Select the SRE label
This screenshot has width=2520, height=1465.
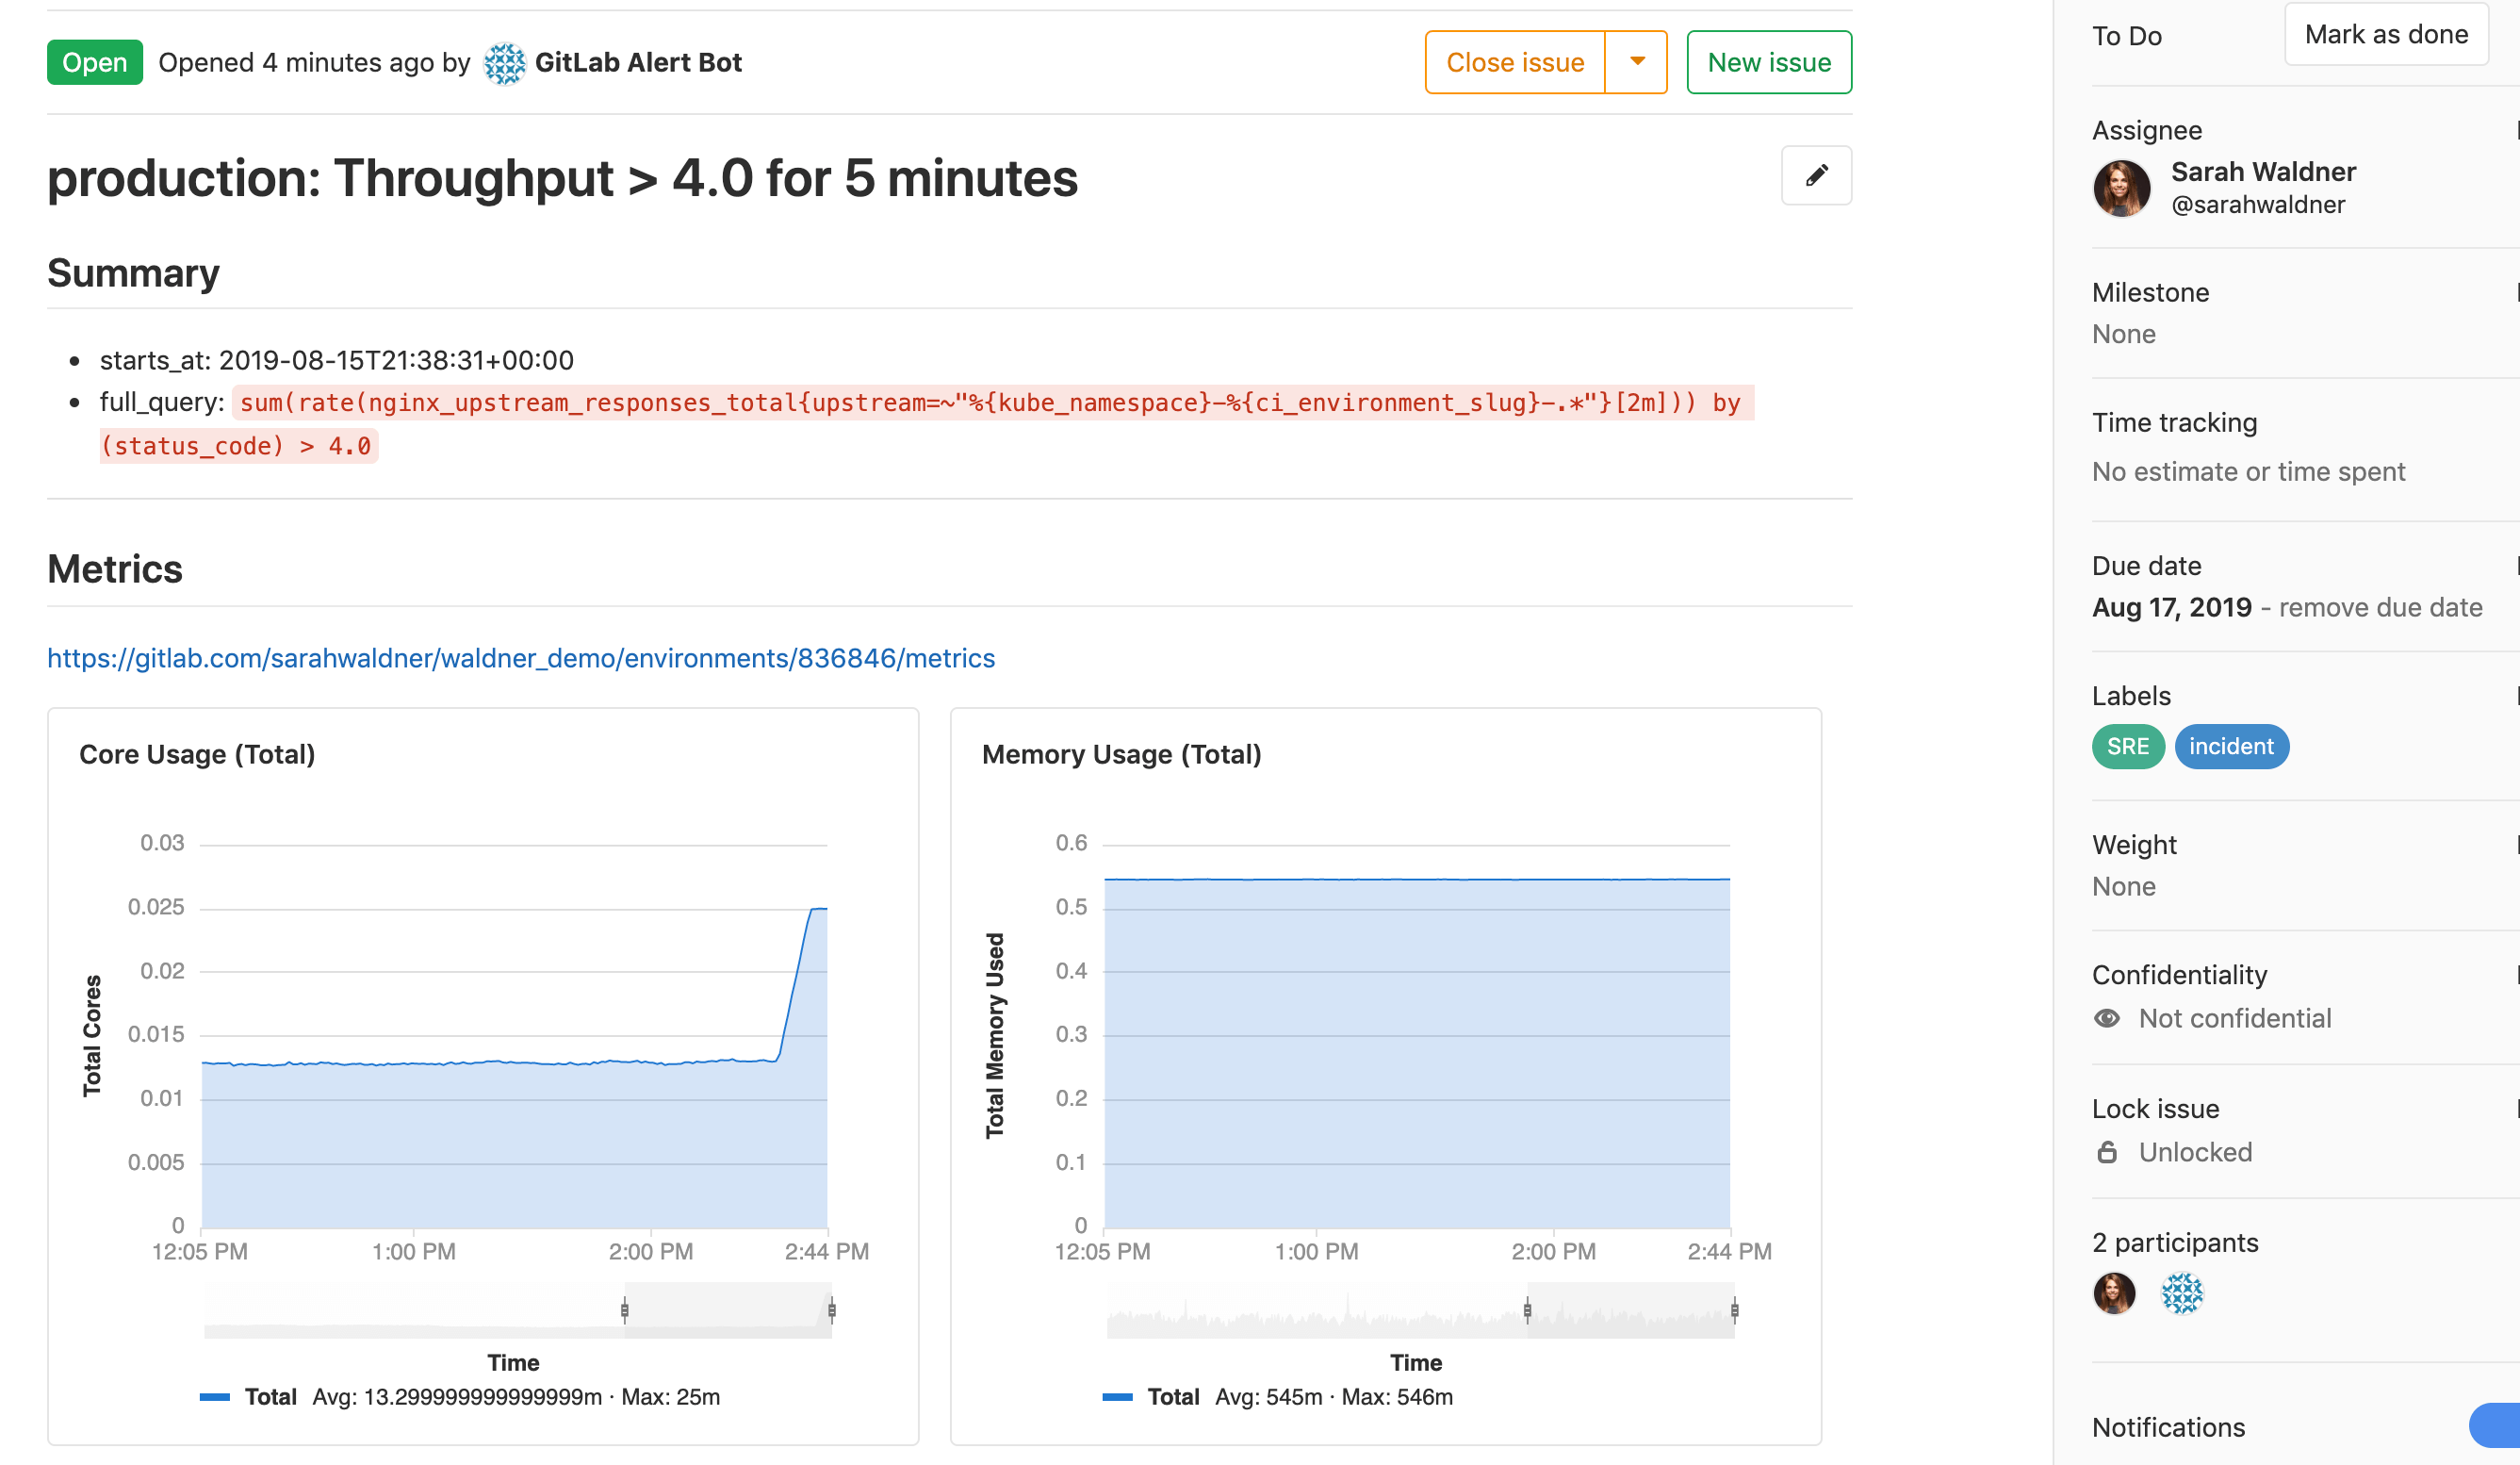[2127, 746]
